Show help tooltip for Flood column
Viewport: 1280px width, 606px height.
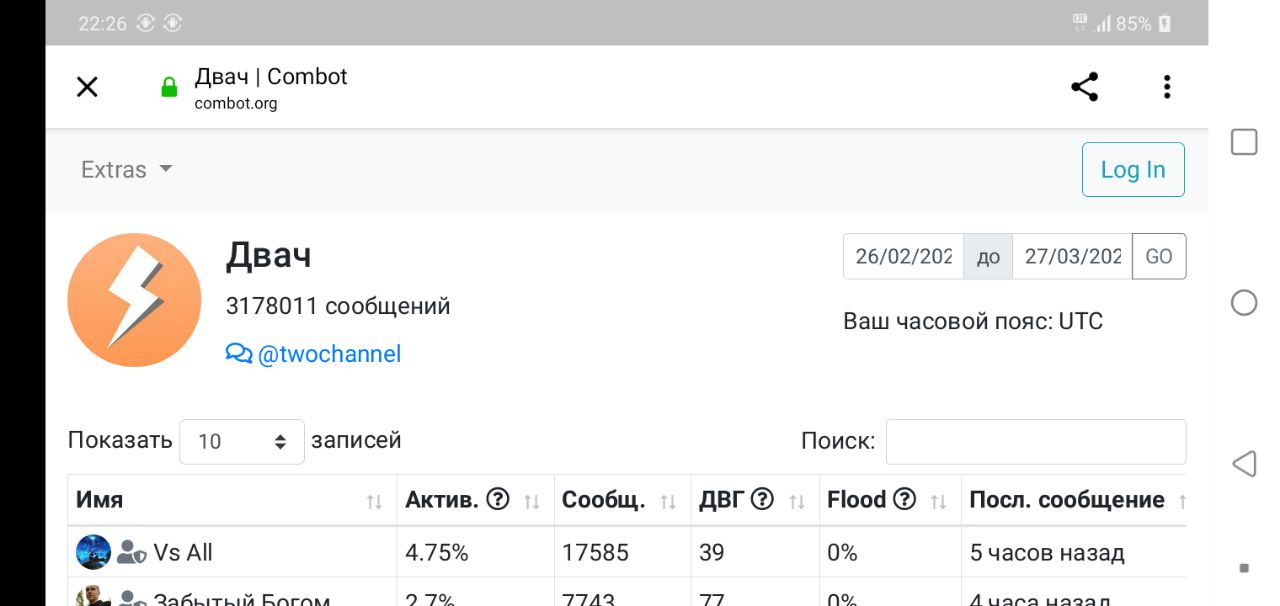(x=904, y=499)
